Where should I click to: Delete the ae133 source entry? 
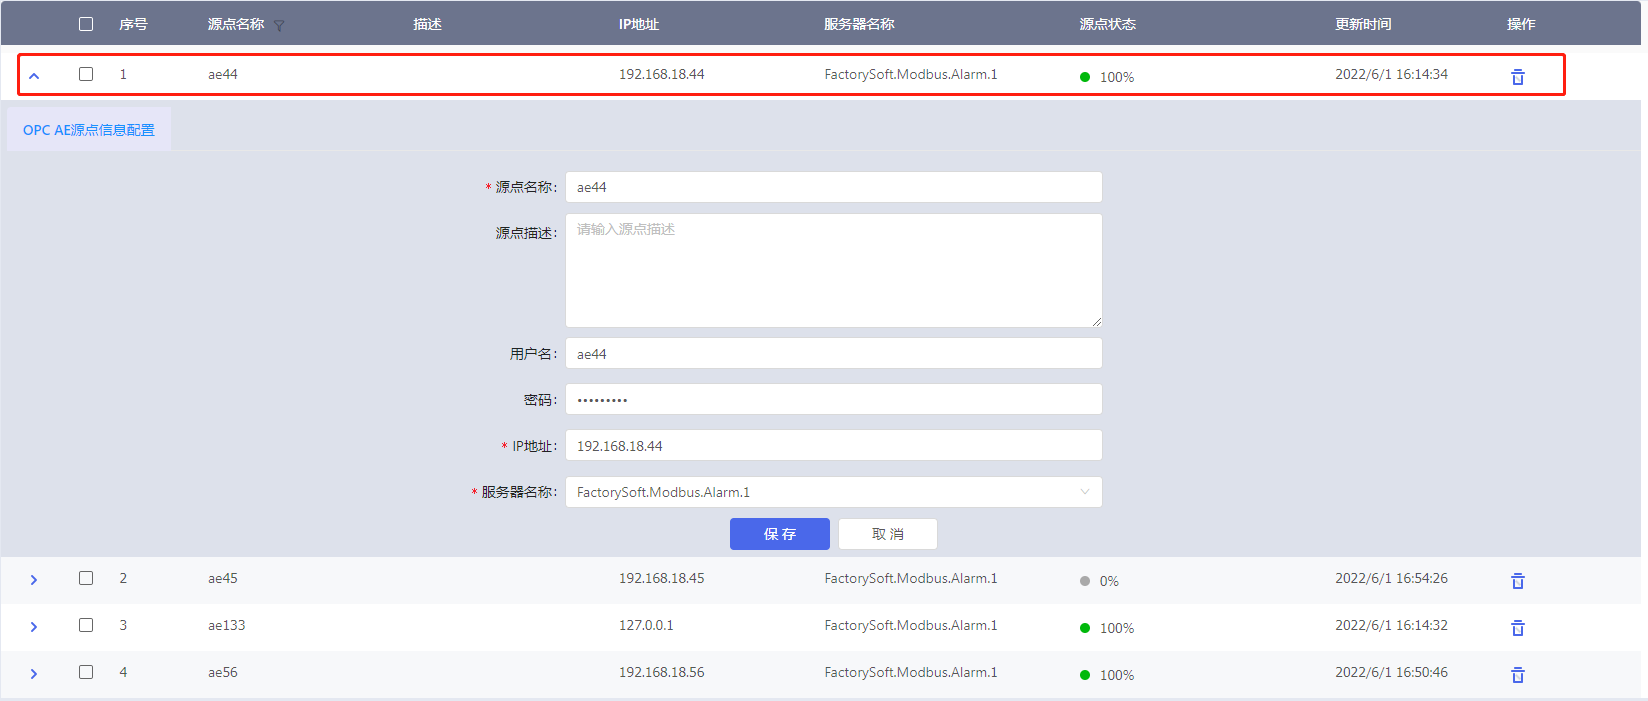click(x=1517, y=628)
